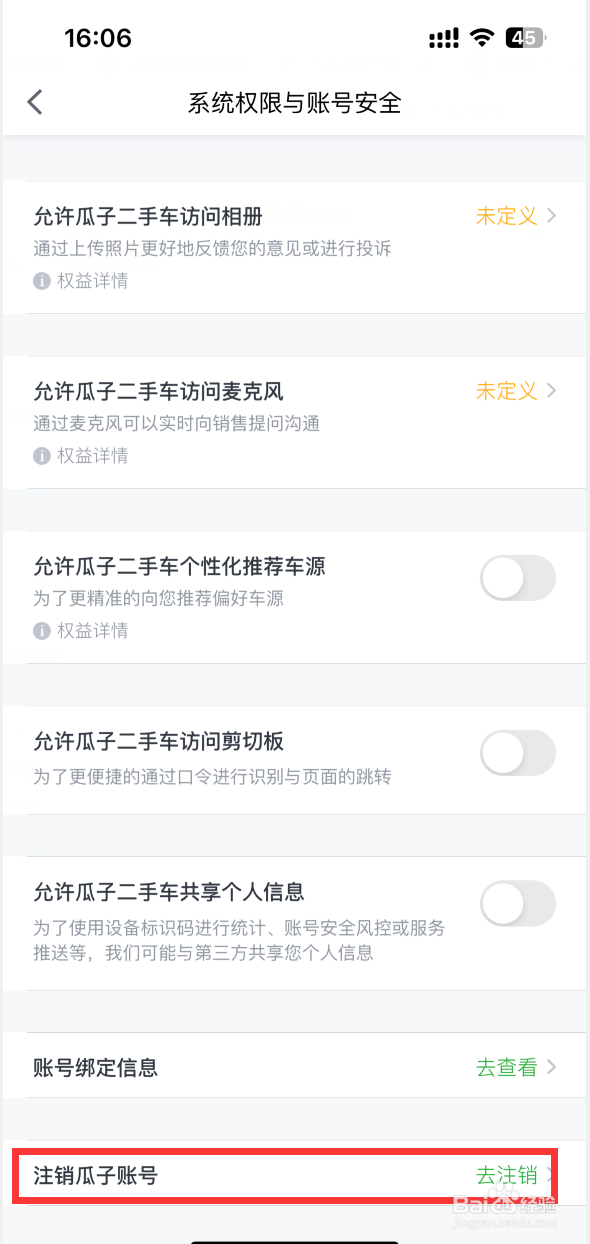Open 账号绑定信息 row
Image resolution: width=590 pixels, height=1244 pixels.
click(x=295, y=1067)
